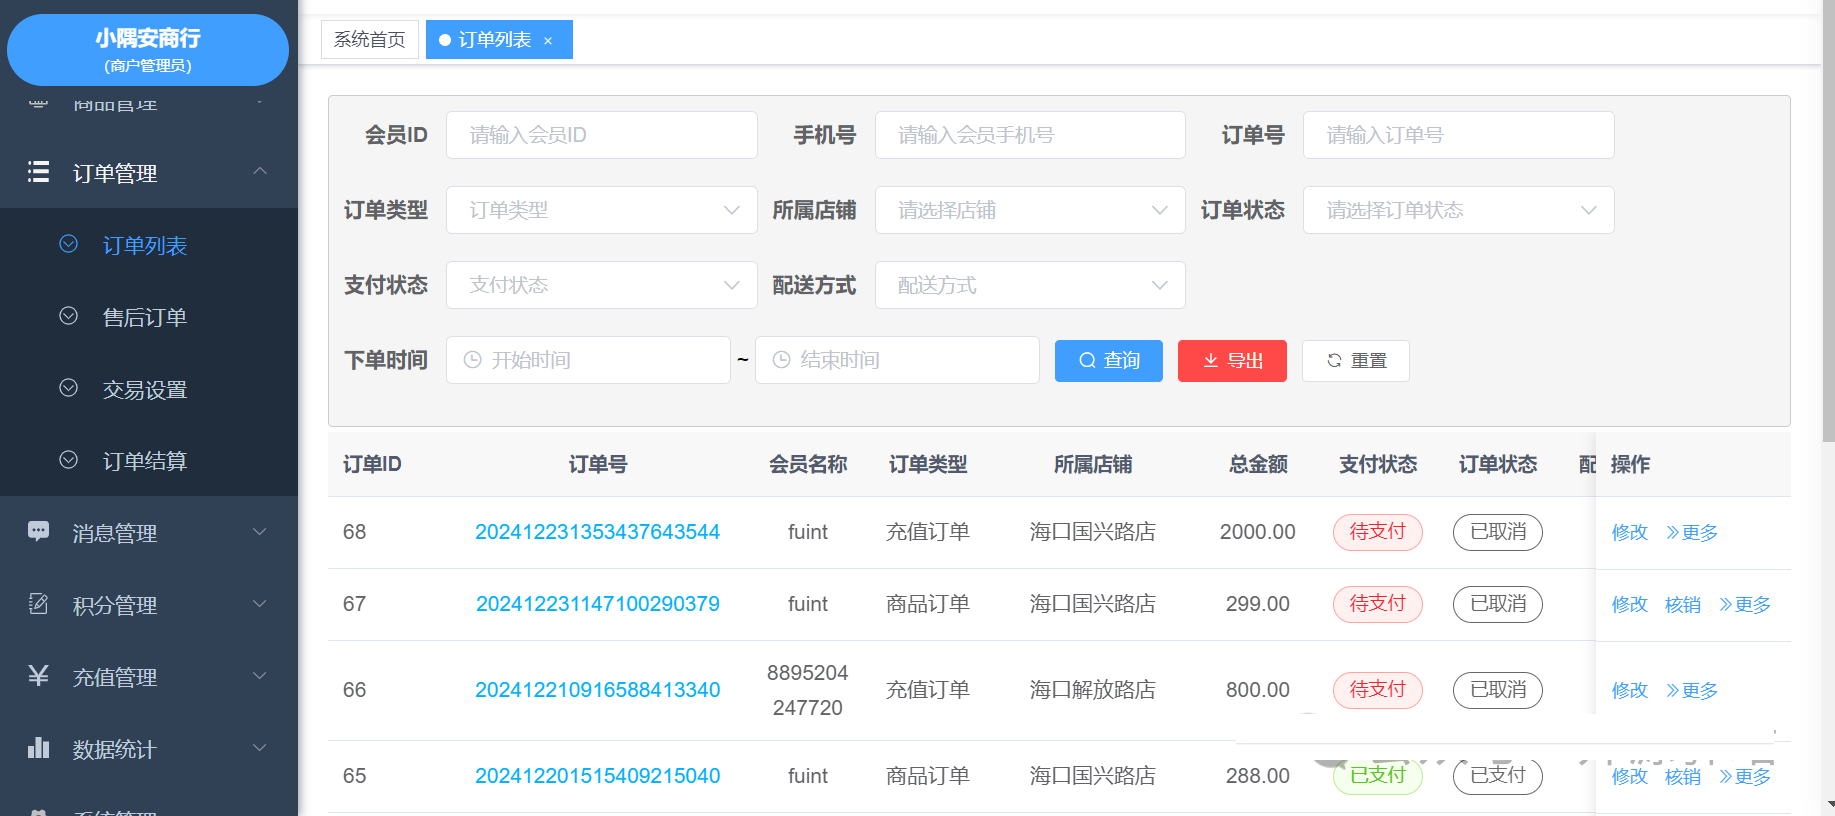Open the 所属店铺 store dropdown
The height and width of the screenshot is (816, 1835).
[x=1029, y=210]
